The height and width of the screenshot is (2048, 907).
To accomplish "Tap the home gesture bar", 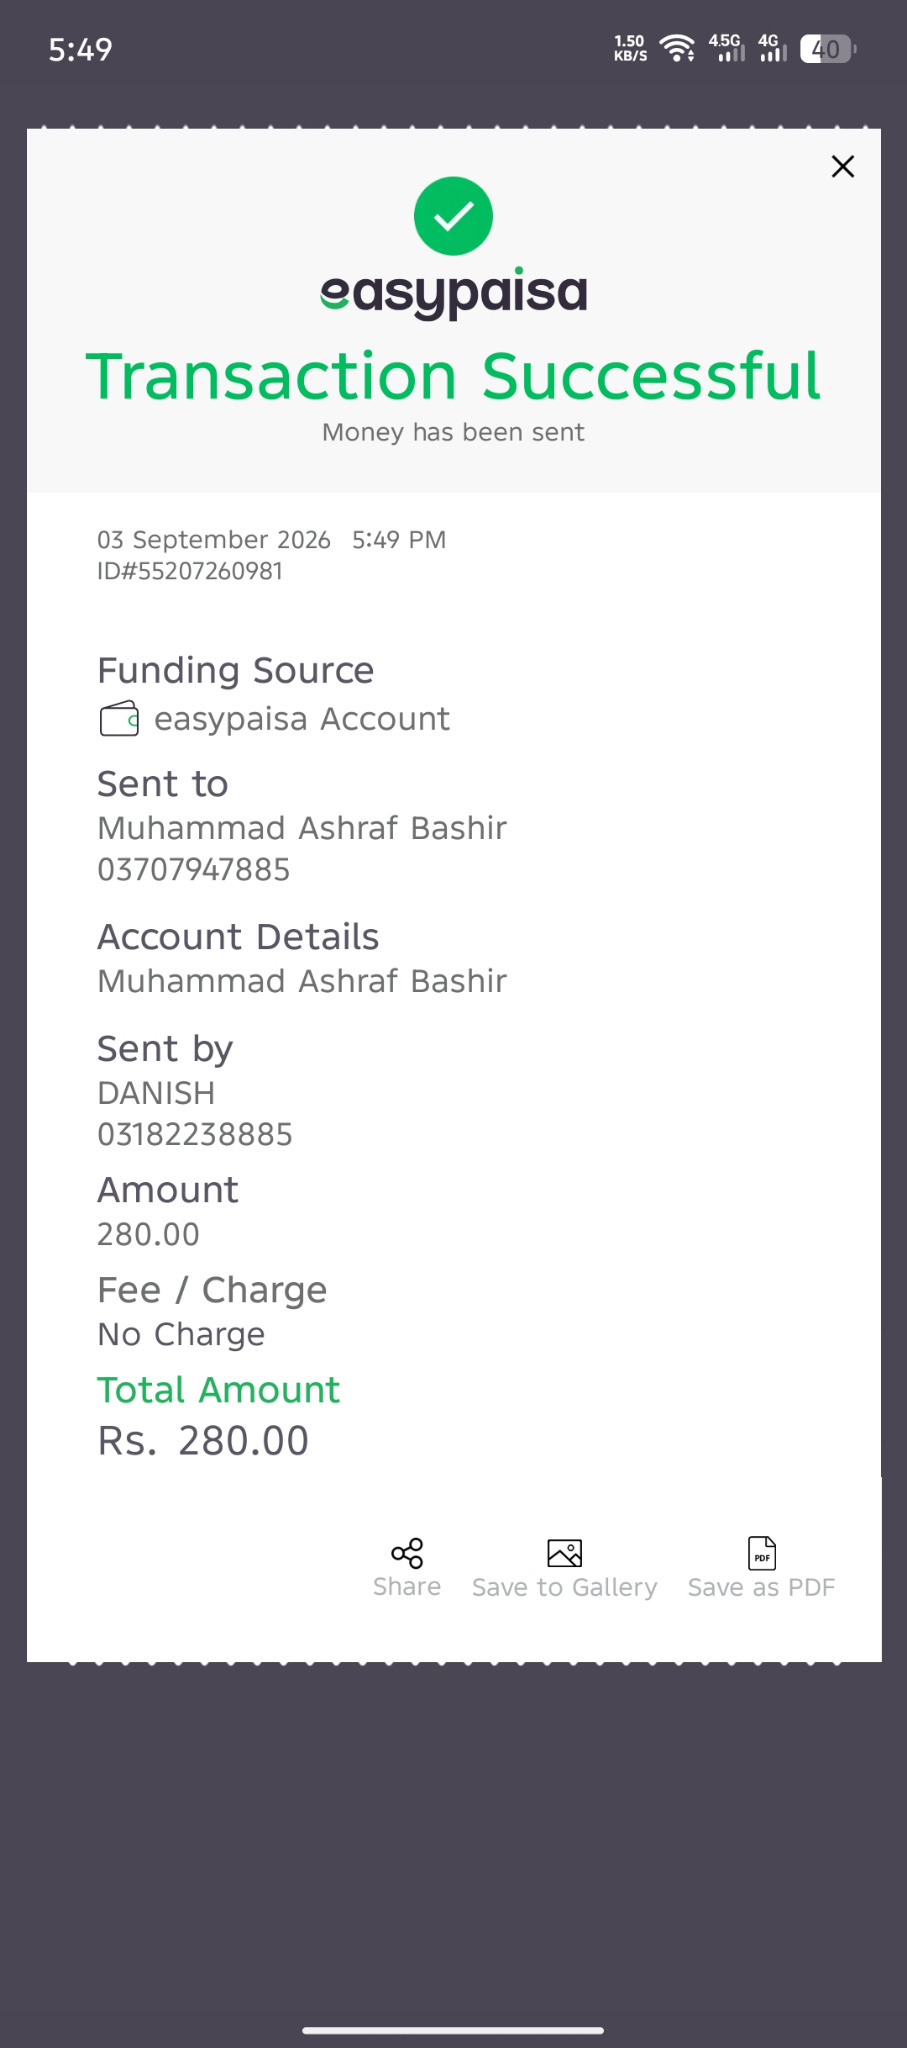I will pyautogui.click(x=453, y=2030).
